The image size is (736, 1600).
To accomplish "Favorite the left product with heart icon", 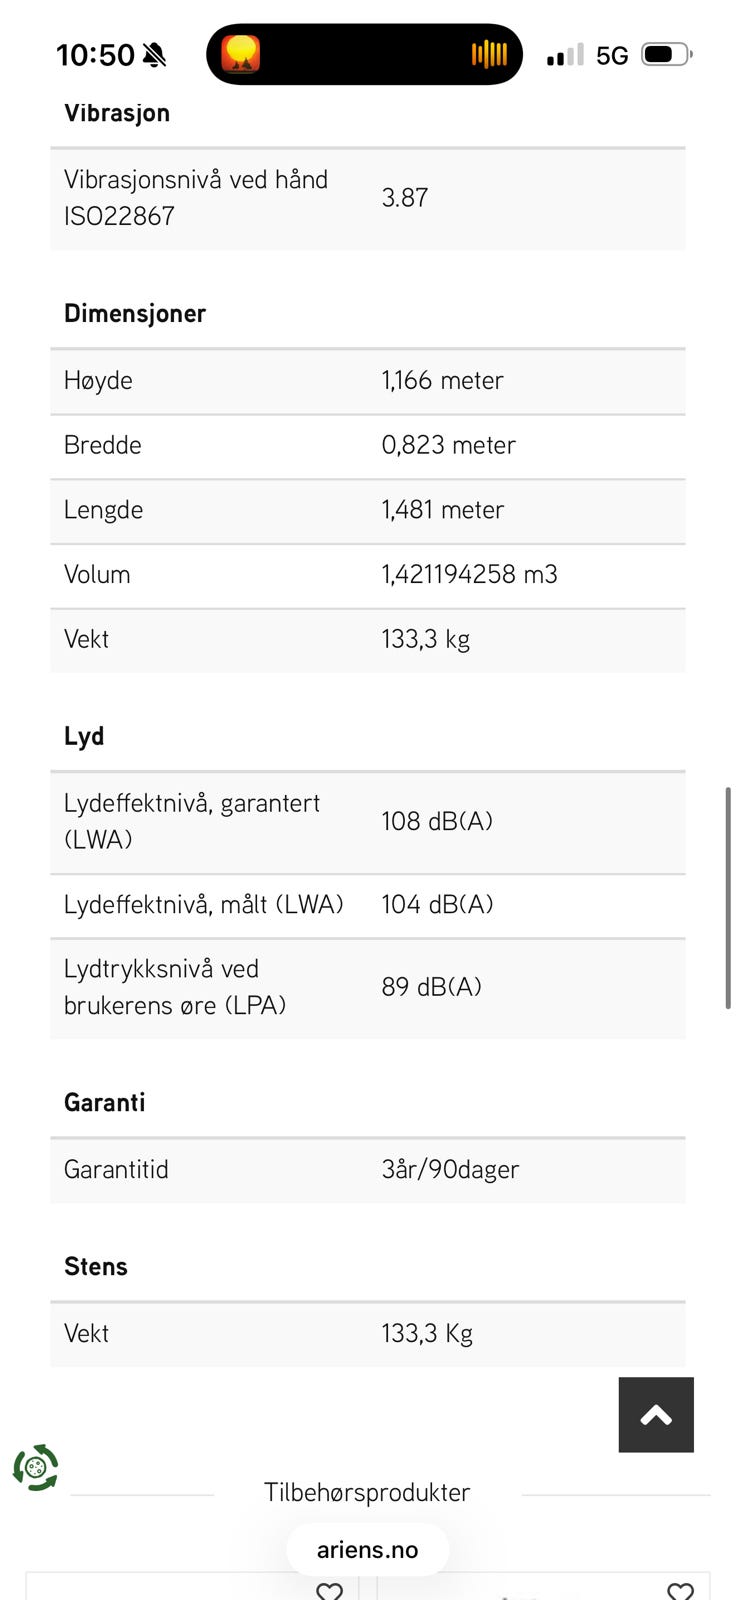I will coord(329,1590).
